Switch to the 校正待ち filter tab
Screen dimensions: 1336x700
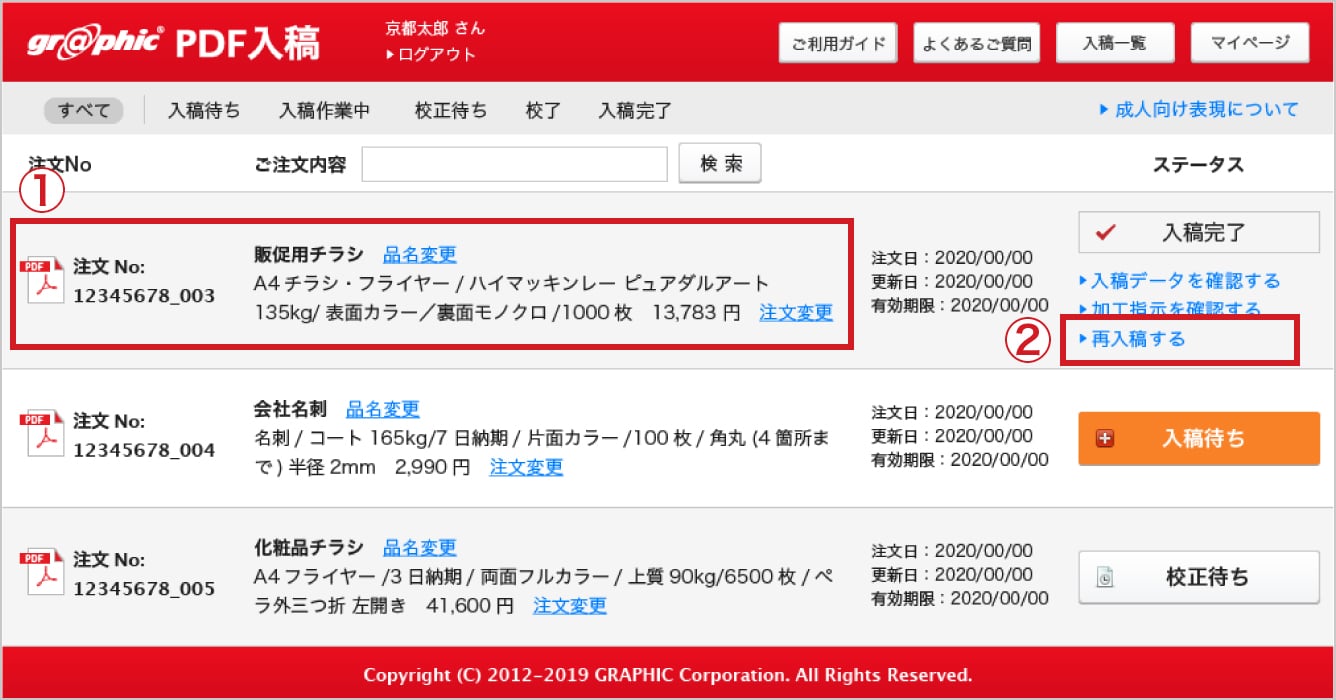(x=451, y=110)
